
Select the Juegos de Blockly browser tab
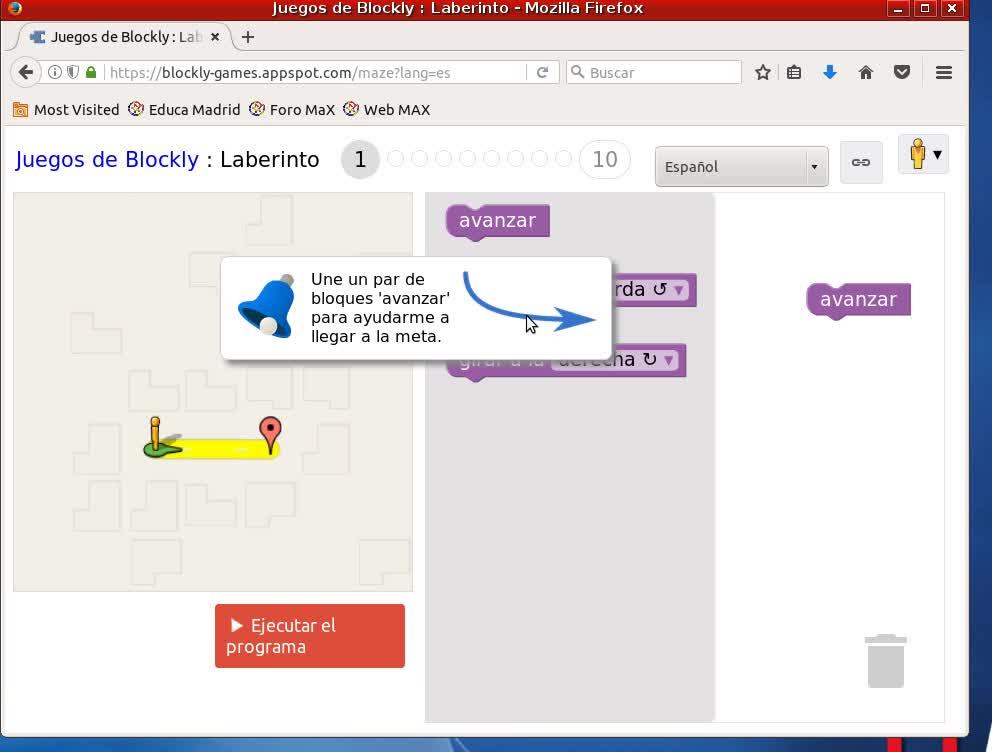point(123,37)
